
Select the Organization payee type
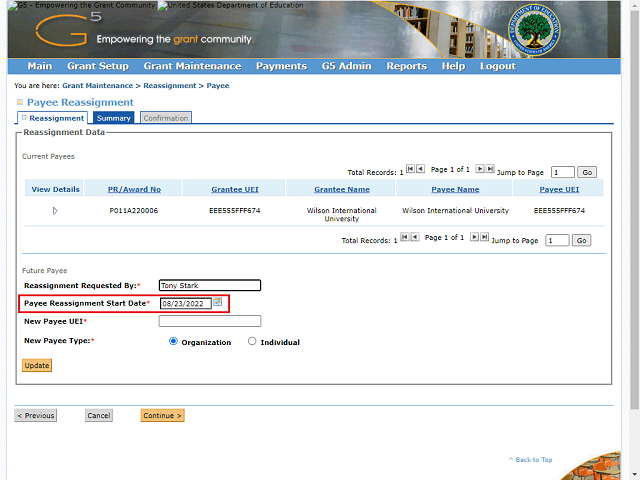(173, 341)
